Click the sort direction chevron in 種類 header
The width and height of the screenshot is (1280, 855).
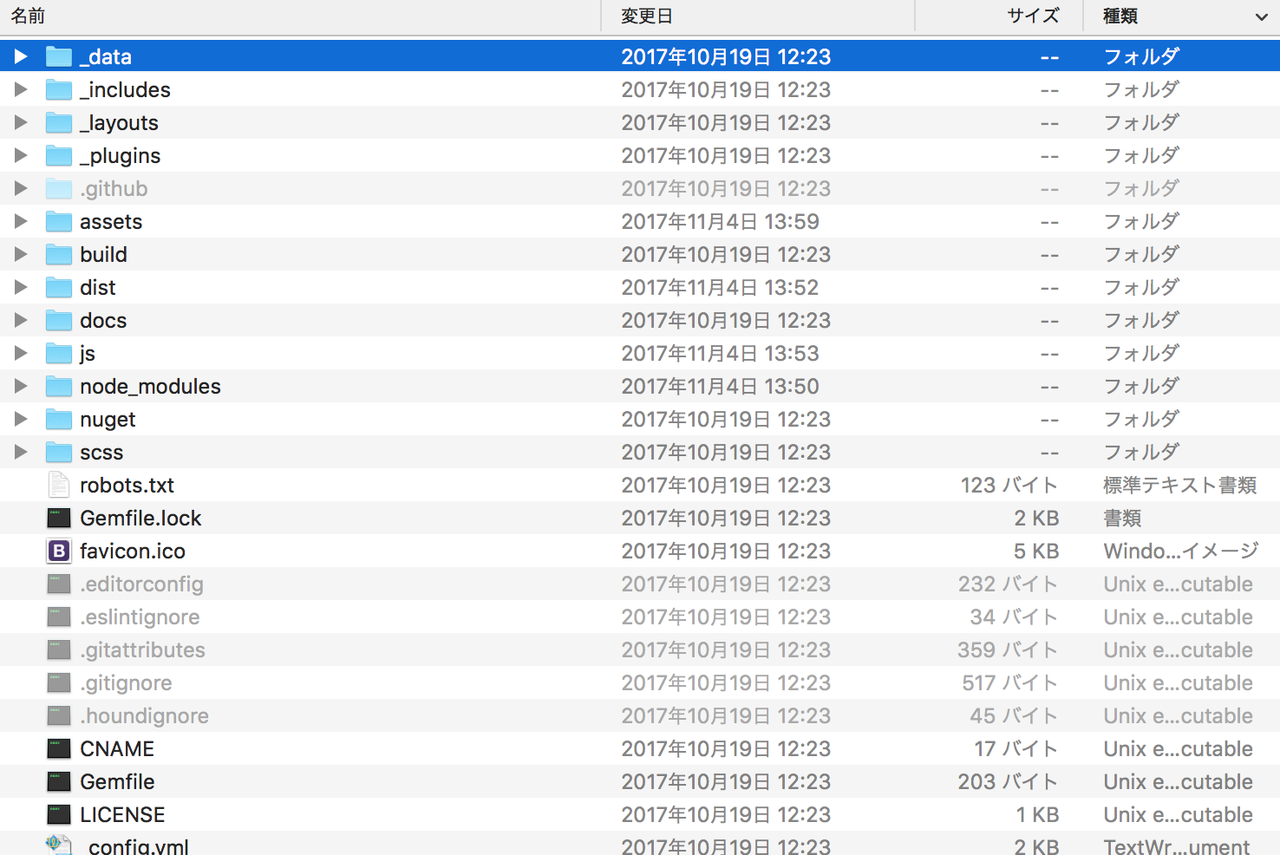(x=1261, y=17)
